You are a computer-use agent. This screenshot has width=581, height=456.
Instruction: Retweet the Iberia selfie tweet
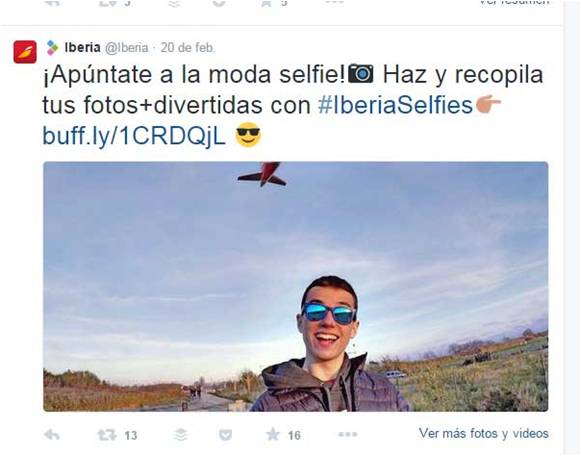tap(107, 435)
